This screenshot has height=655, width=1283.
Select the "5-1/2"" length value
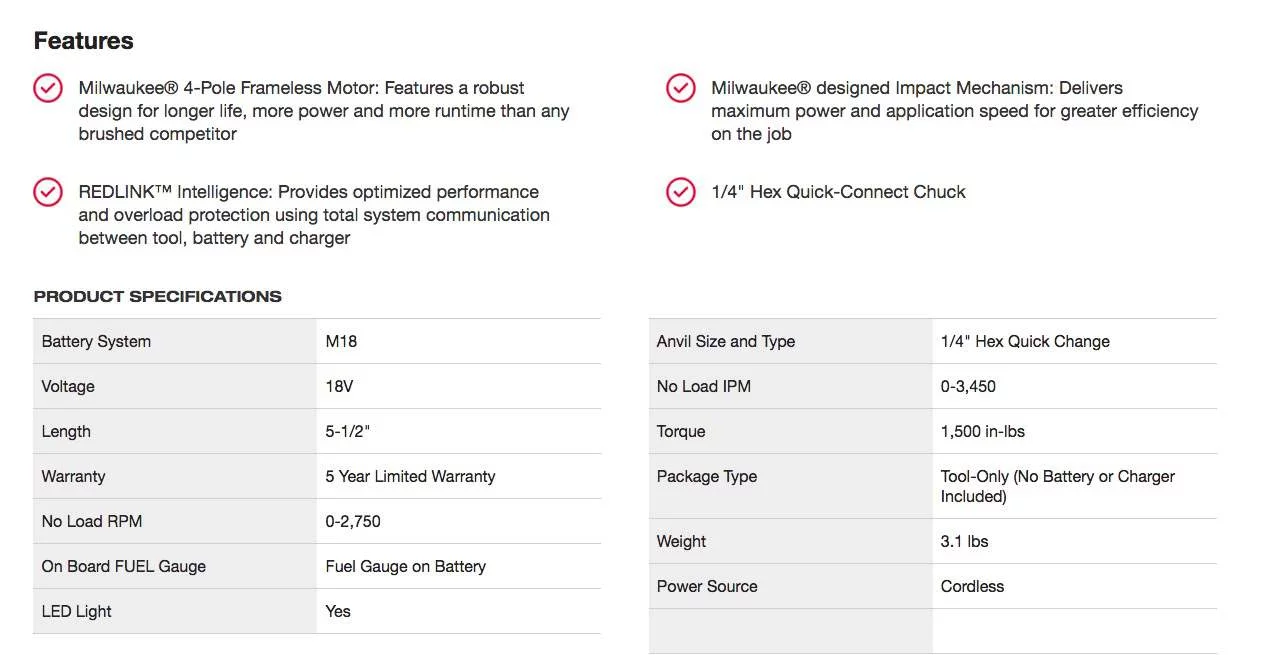pyautogui.click(x=348, y=431)
